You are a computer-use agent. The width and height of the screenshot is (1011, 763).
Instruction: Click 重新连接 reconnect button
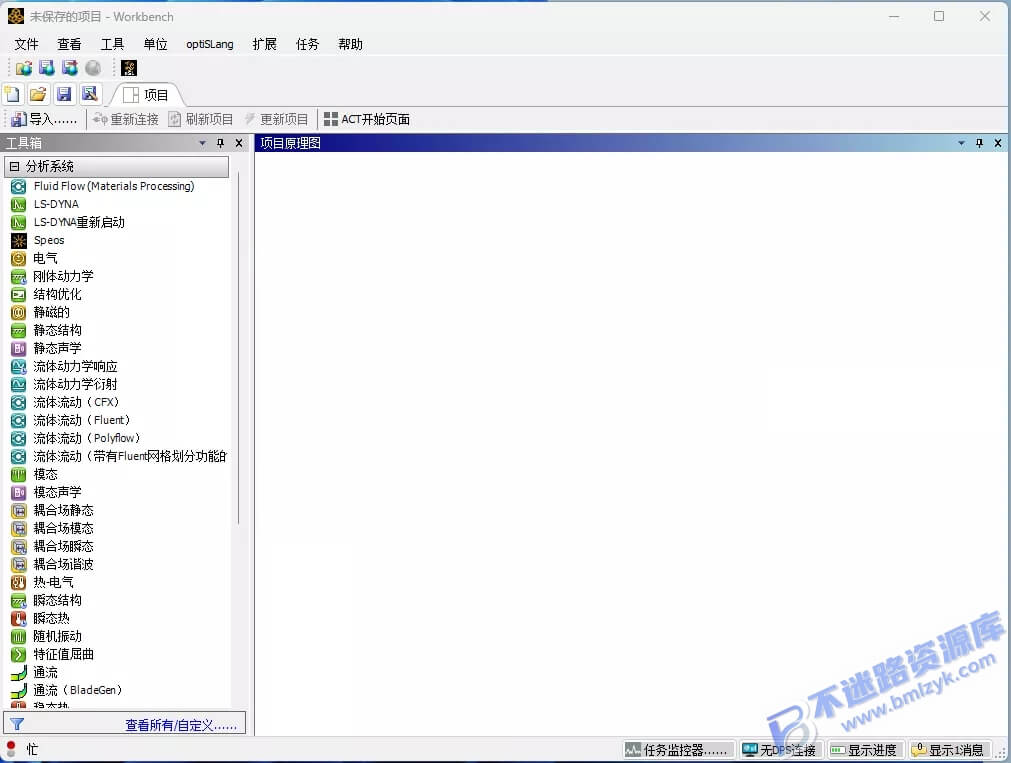[125, 119]
